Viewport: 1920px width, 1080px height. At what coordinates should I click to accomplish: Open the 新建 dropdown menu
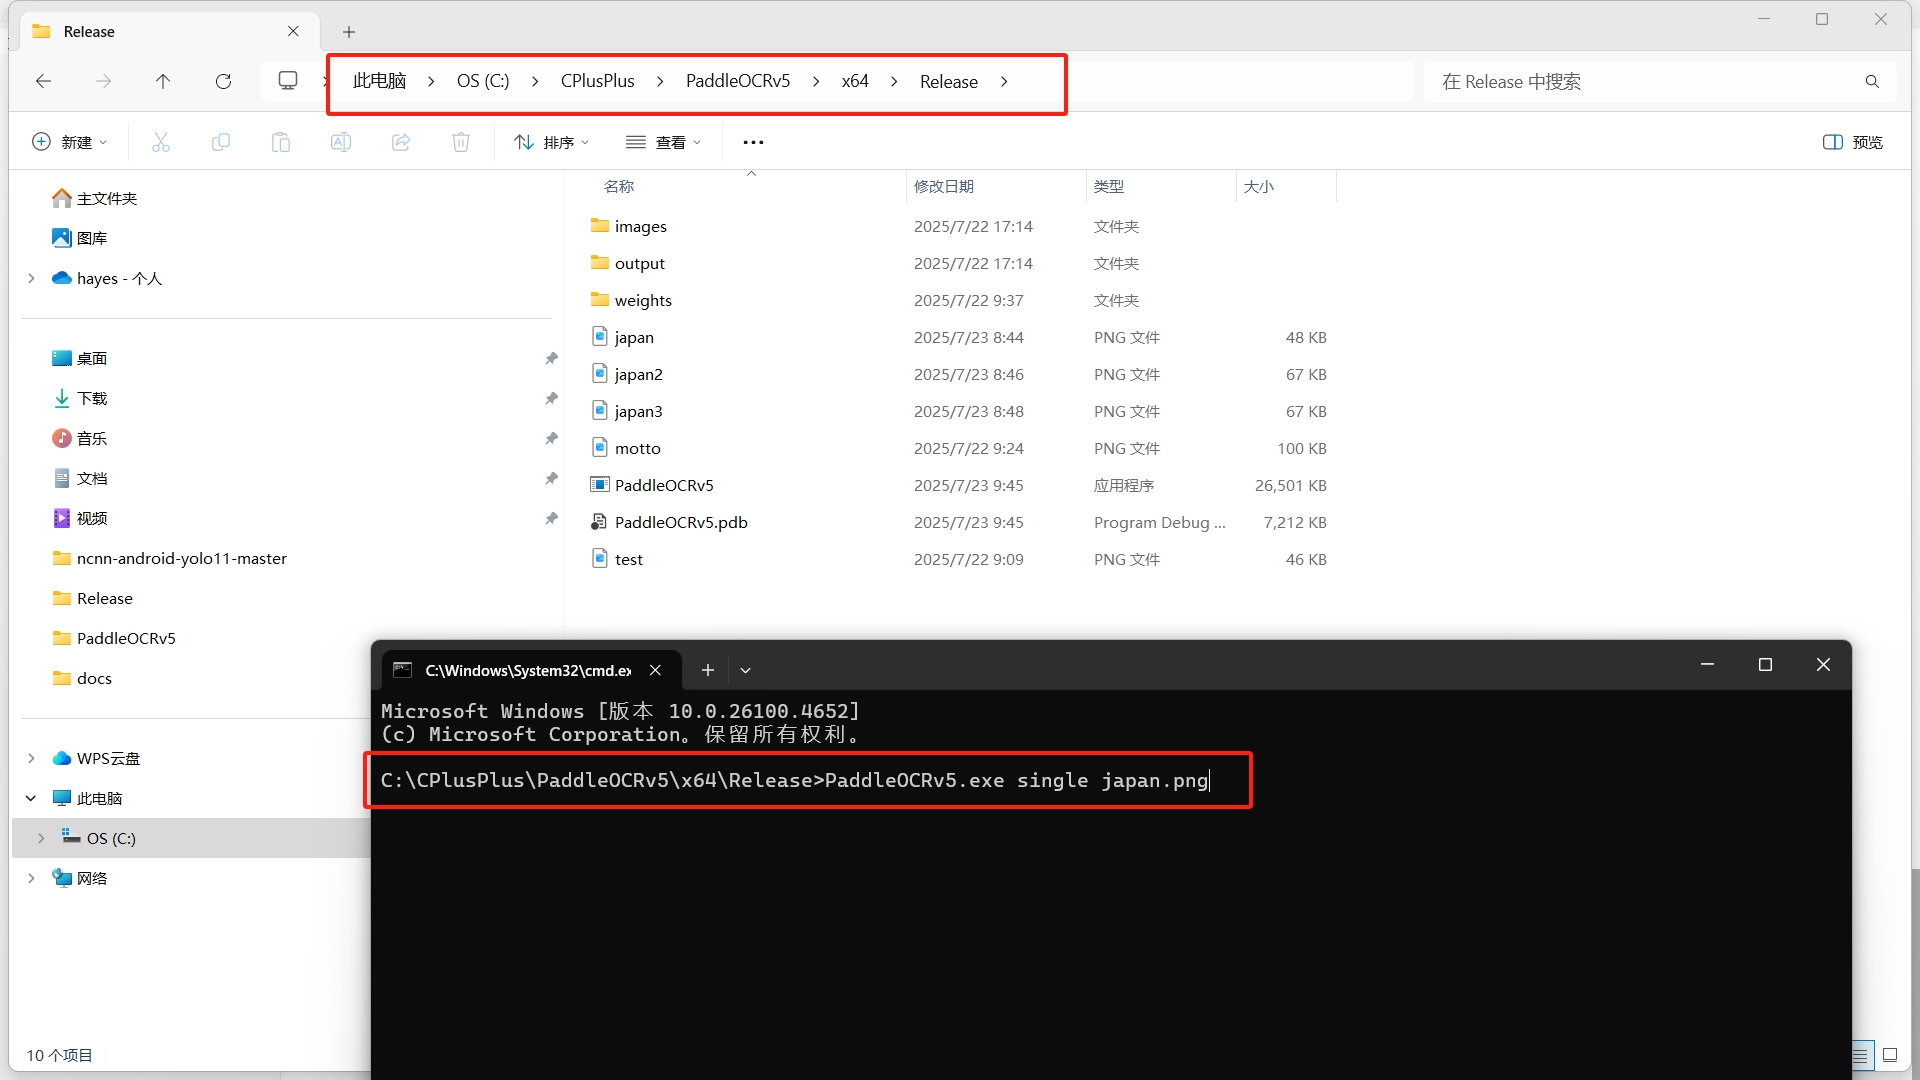point(69,142)
